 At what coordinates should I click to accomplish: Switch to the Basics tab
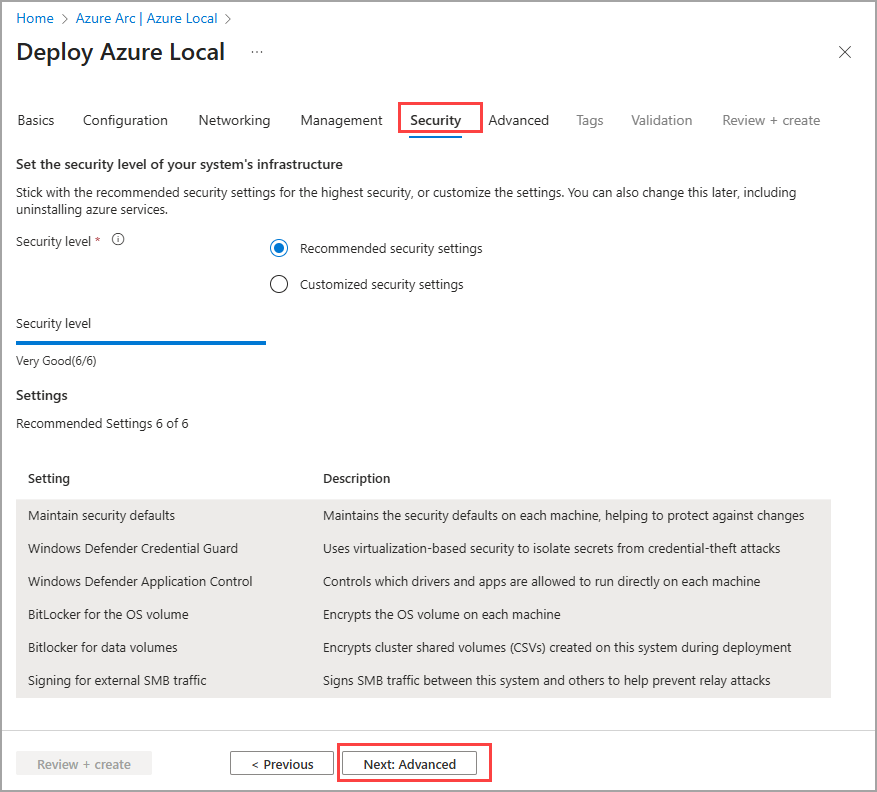coord(36,120)
